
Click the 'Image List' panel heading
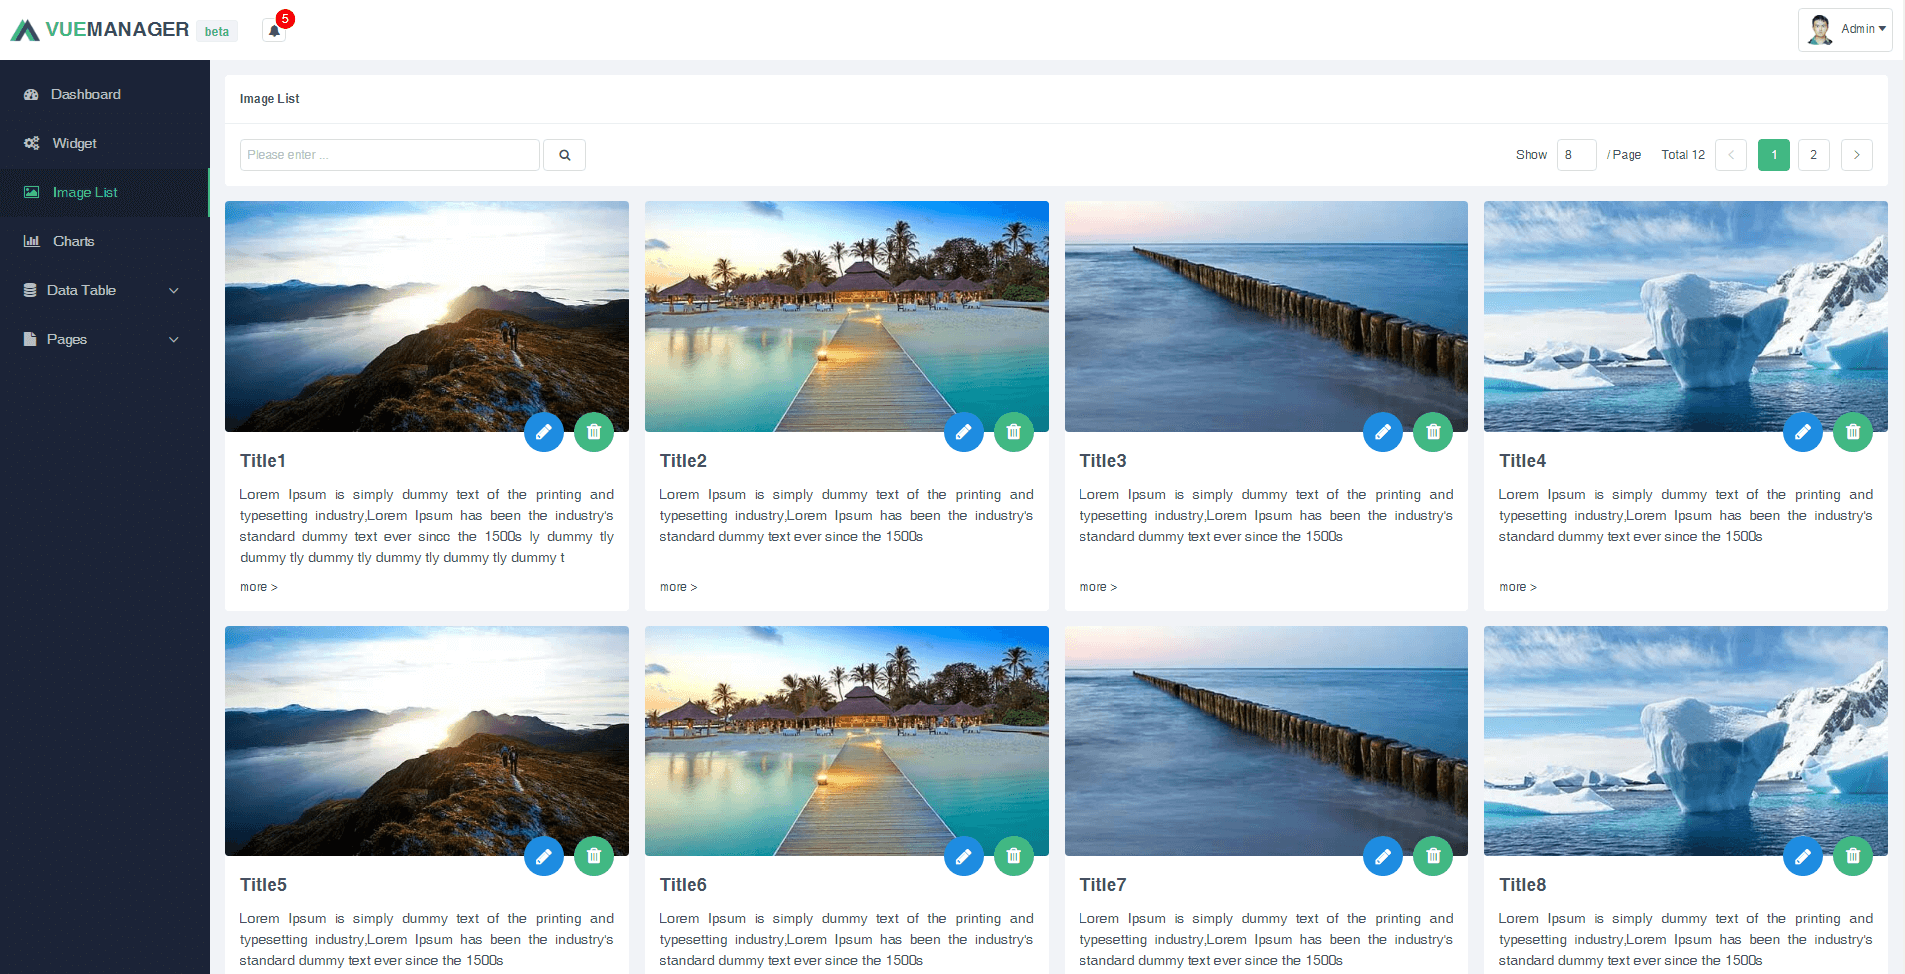269,99
